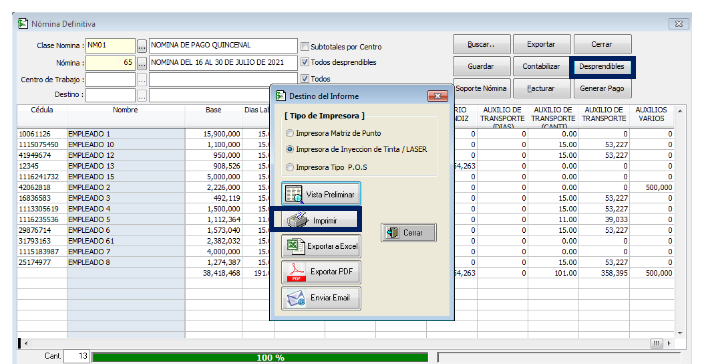Click the Clase Nomina code field NM01
The width and height of the screenshot is (705, 364).
point(110,45)
